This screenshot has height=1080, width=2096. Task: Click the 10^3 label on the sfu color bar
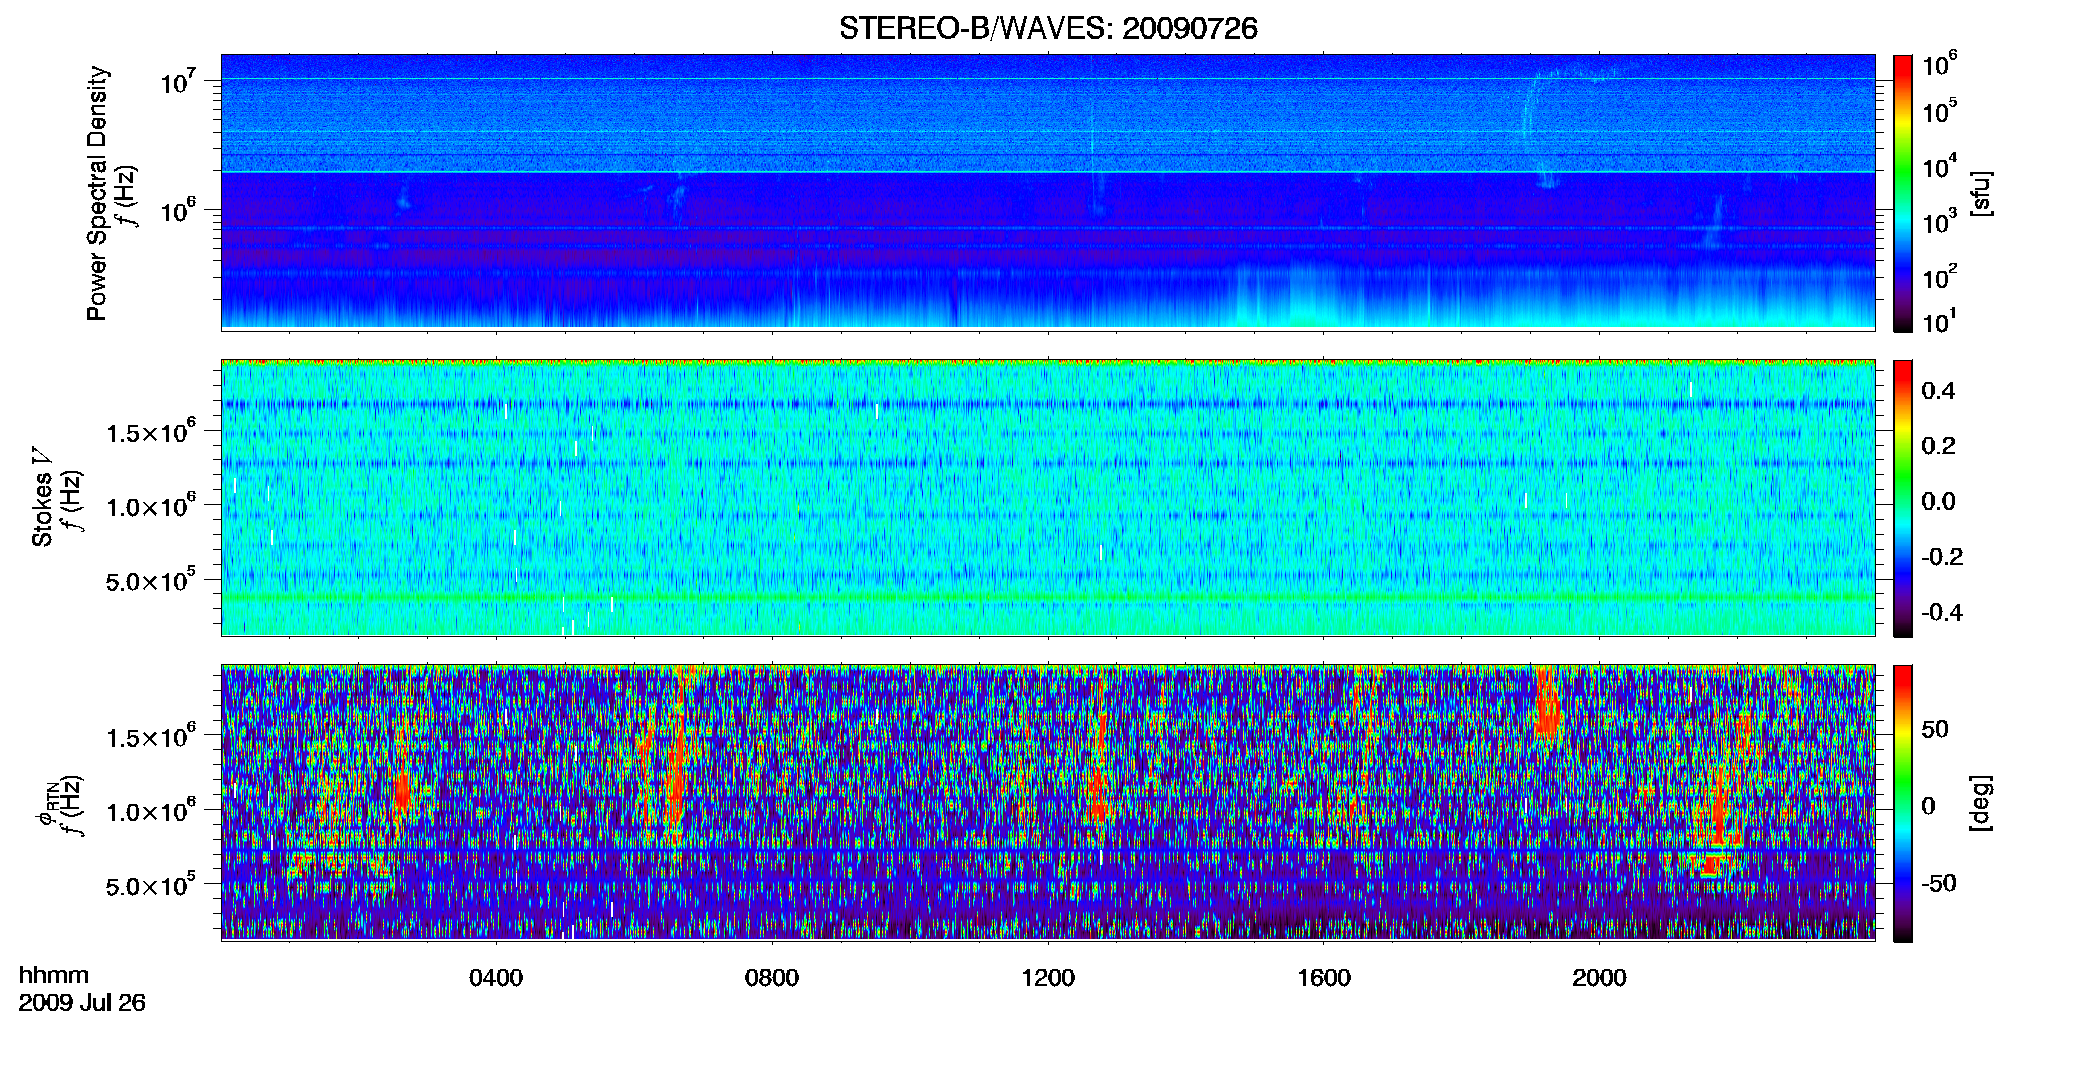coord(1939,222)
